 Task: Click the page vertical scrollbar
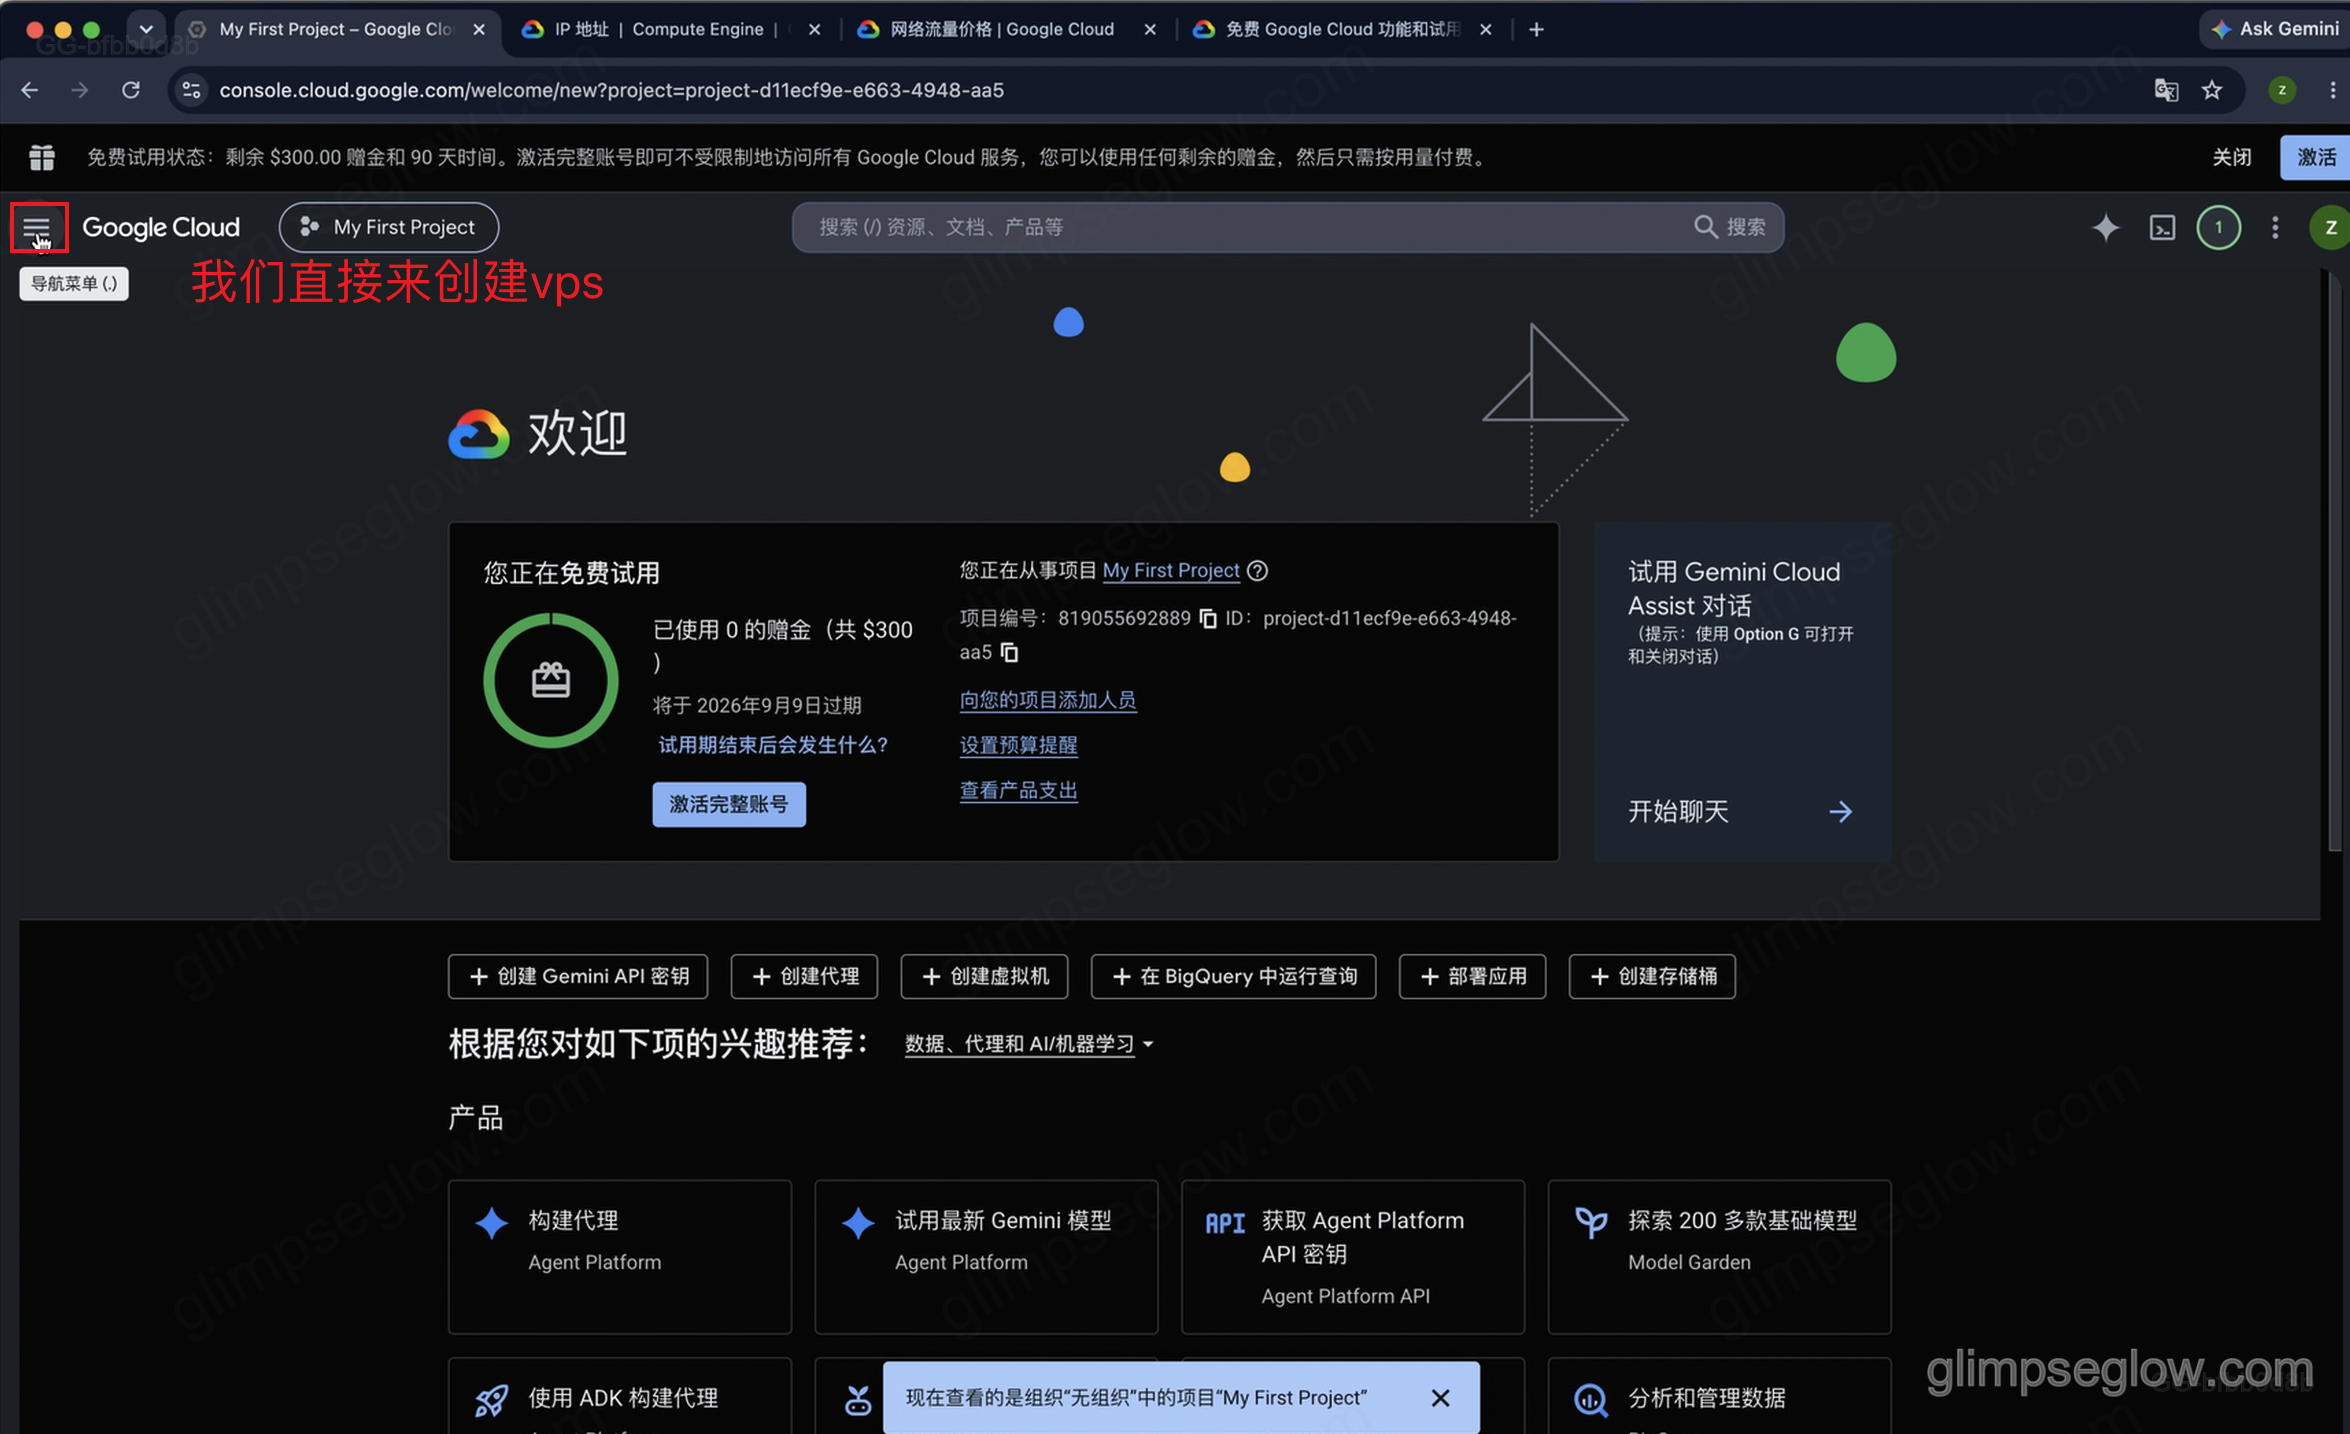click(x=2334, y=560)
